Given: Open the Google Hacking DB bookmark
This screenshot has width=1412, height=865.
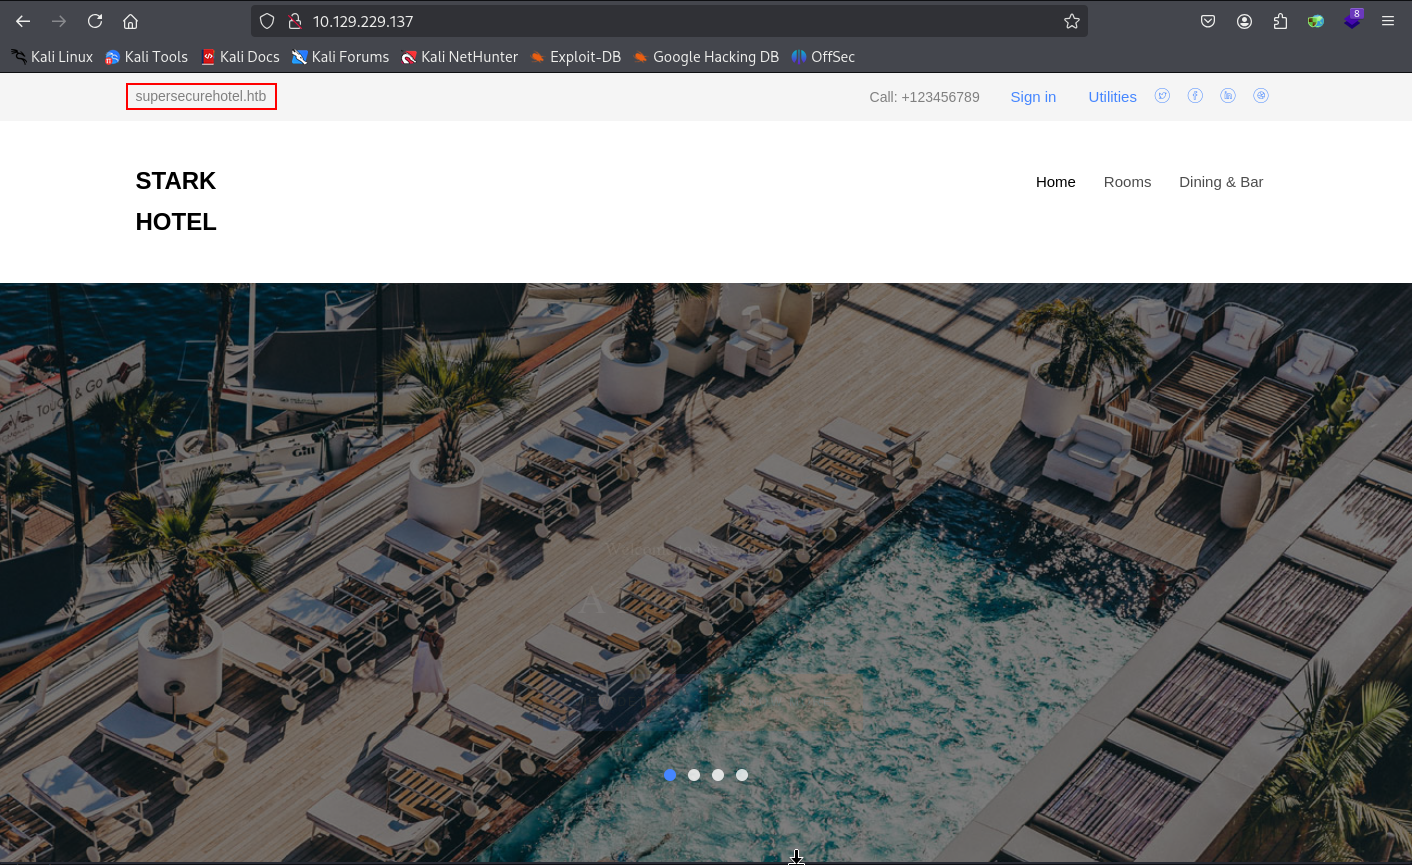Looking at the screenshot, I should [x=705, y=57].
